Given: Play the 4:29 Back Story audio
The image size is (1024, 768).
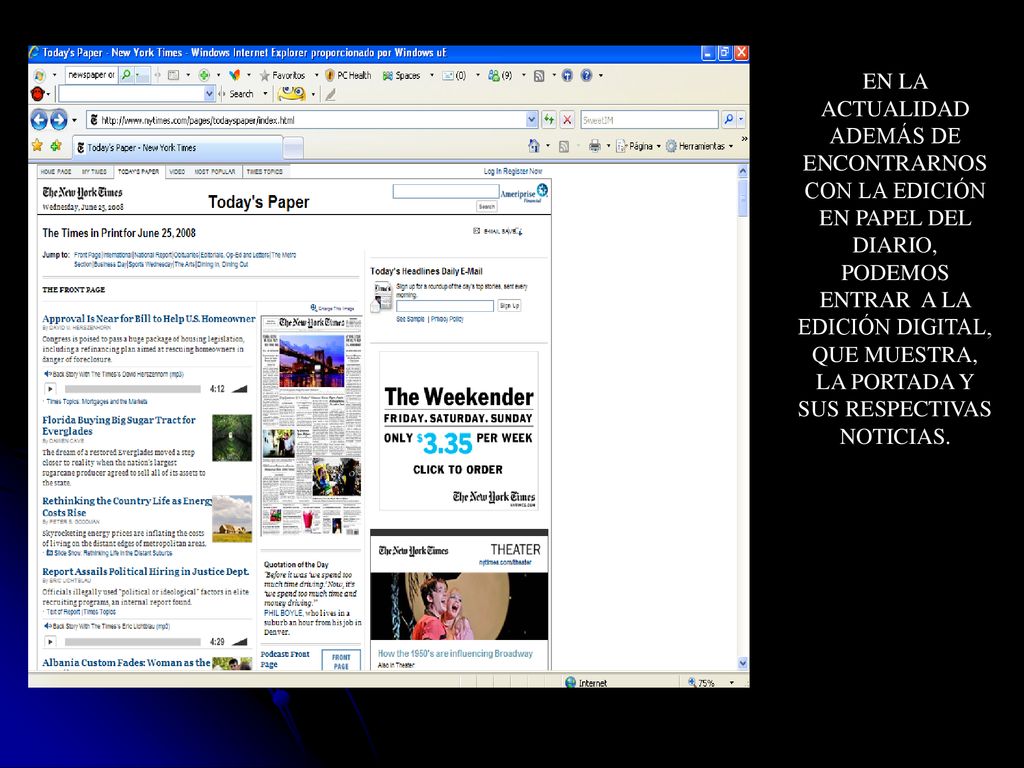Looking at the screenshot, I should coord(50,642).
